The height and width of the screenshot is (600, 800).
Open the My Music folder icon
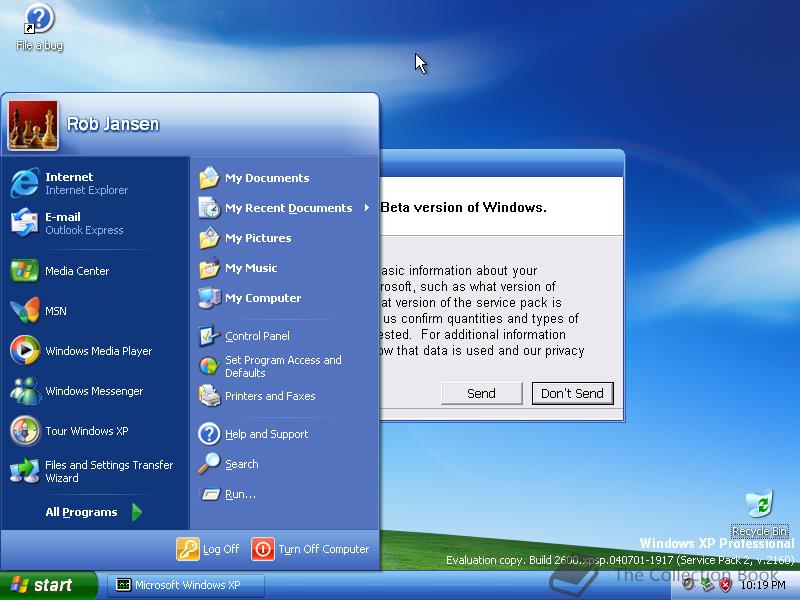coord(209,268)
